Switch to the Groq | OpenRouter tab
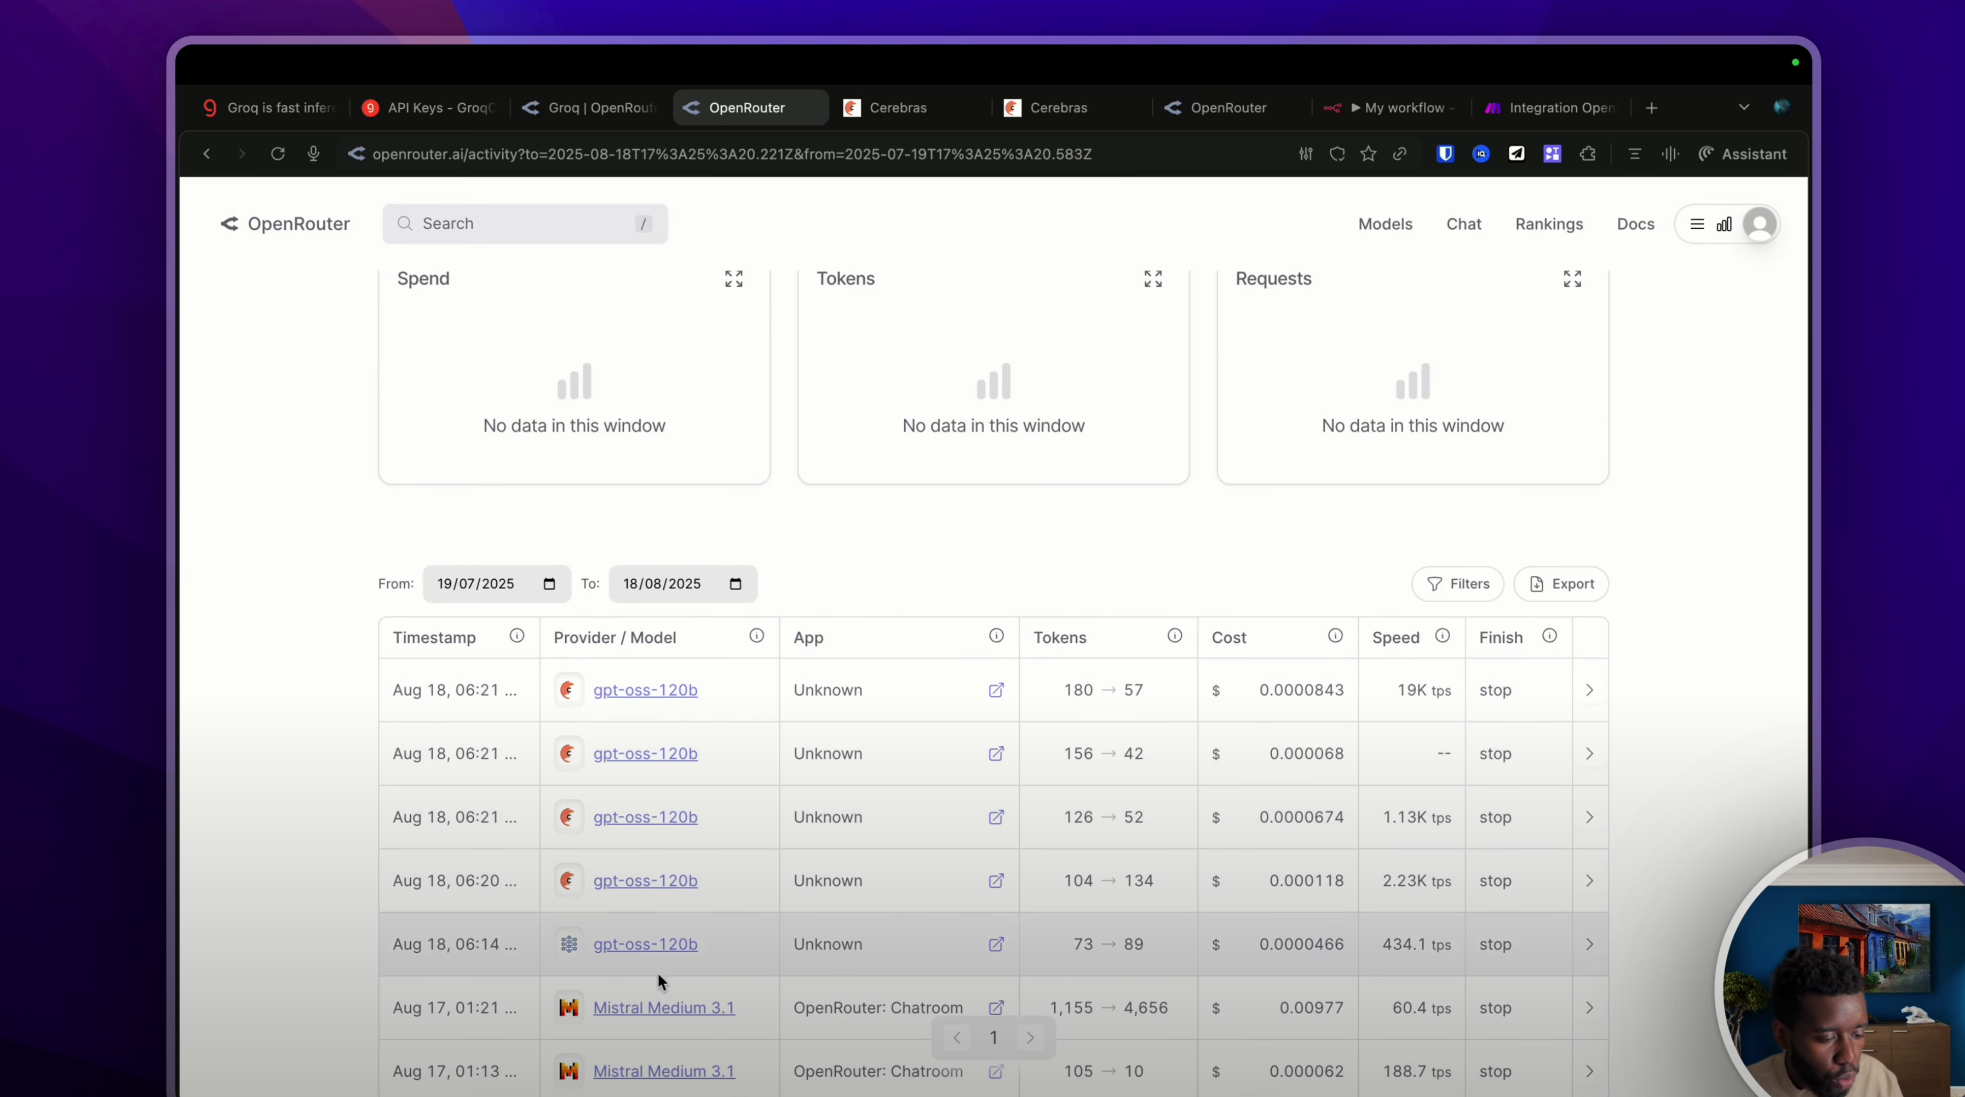Image resolution: width=1965 pixels, height=1097 pixels. click(591, 107)
